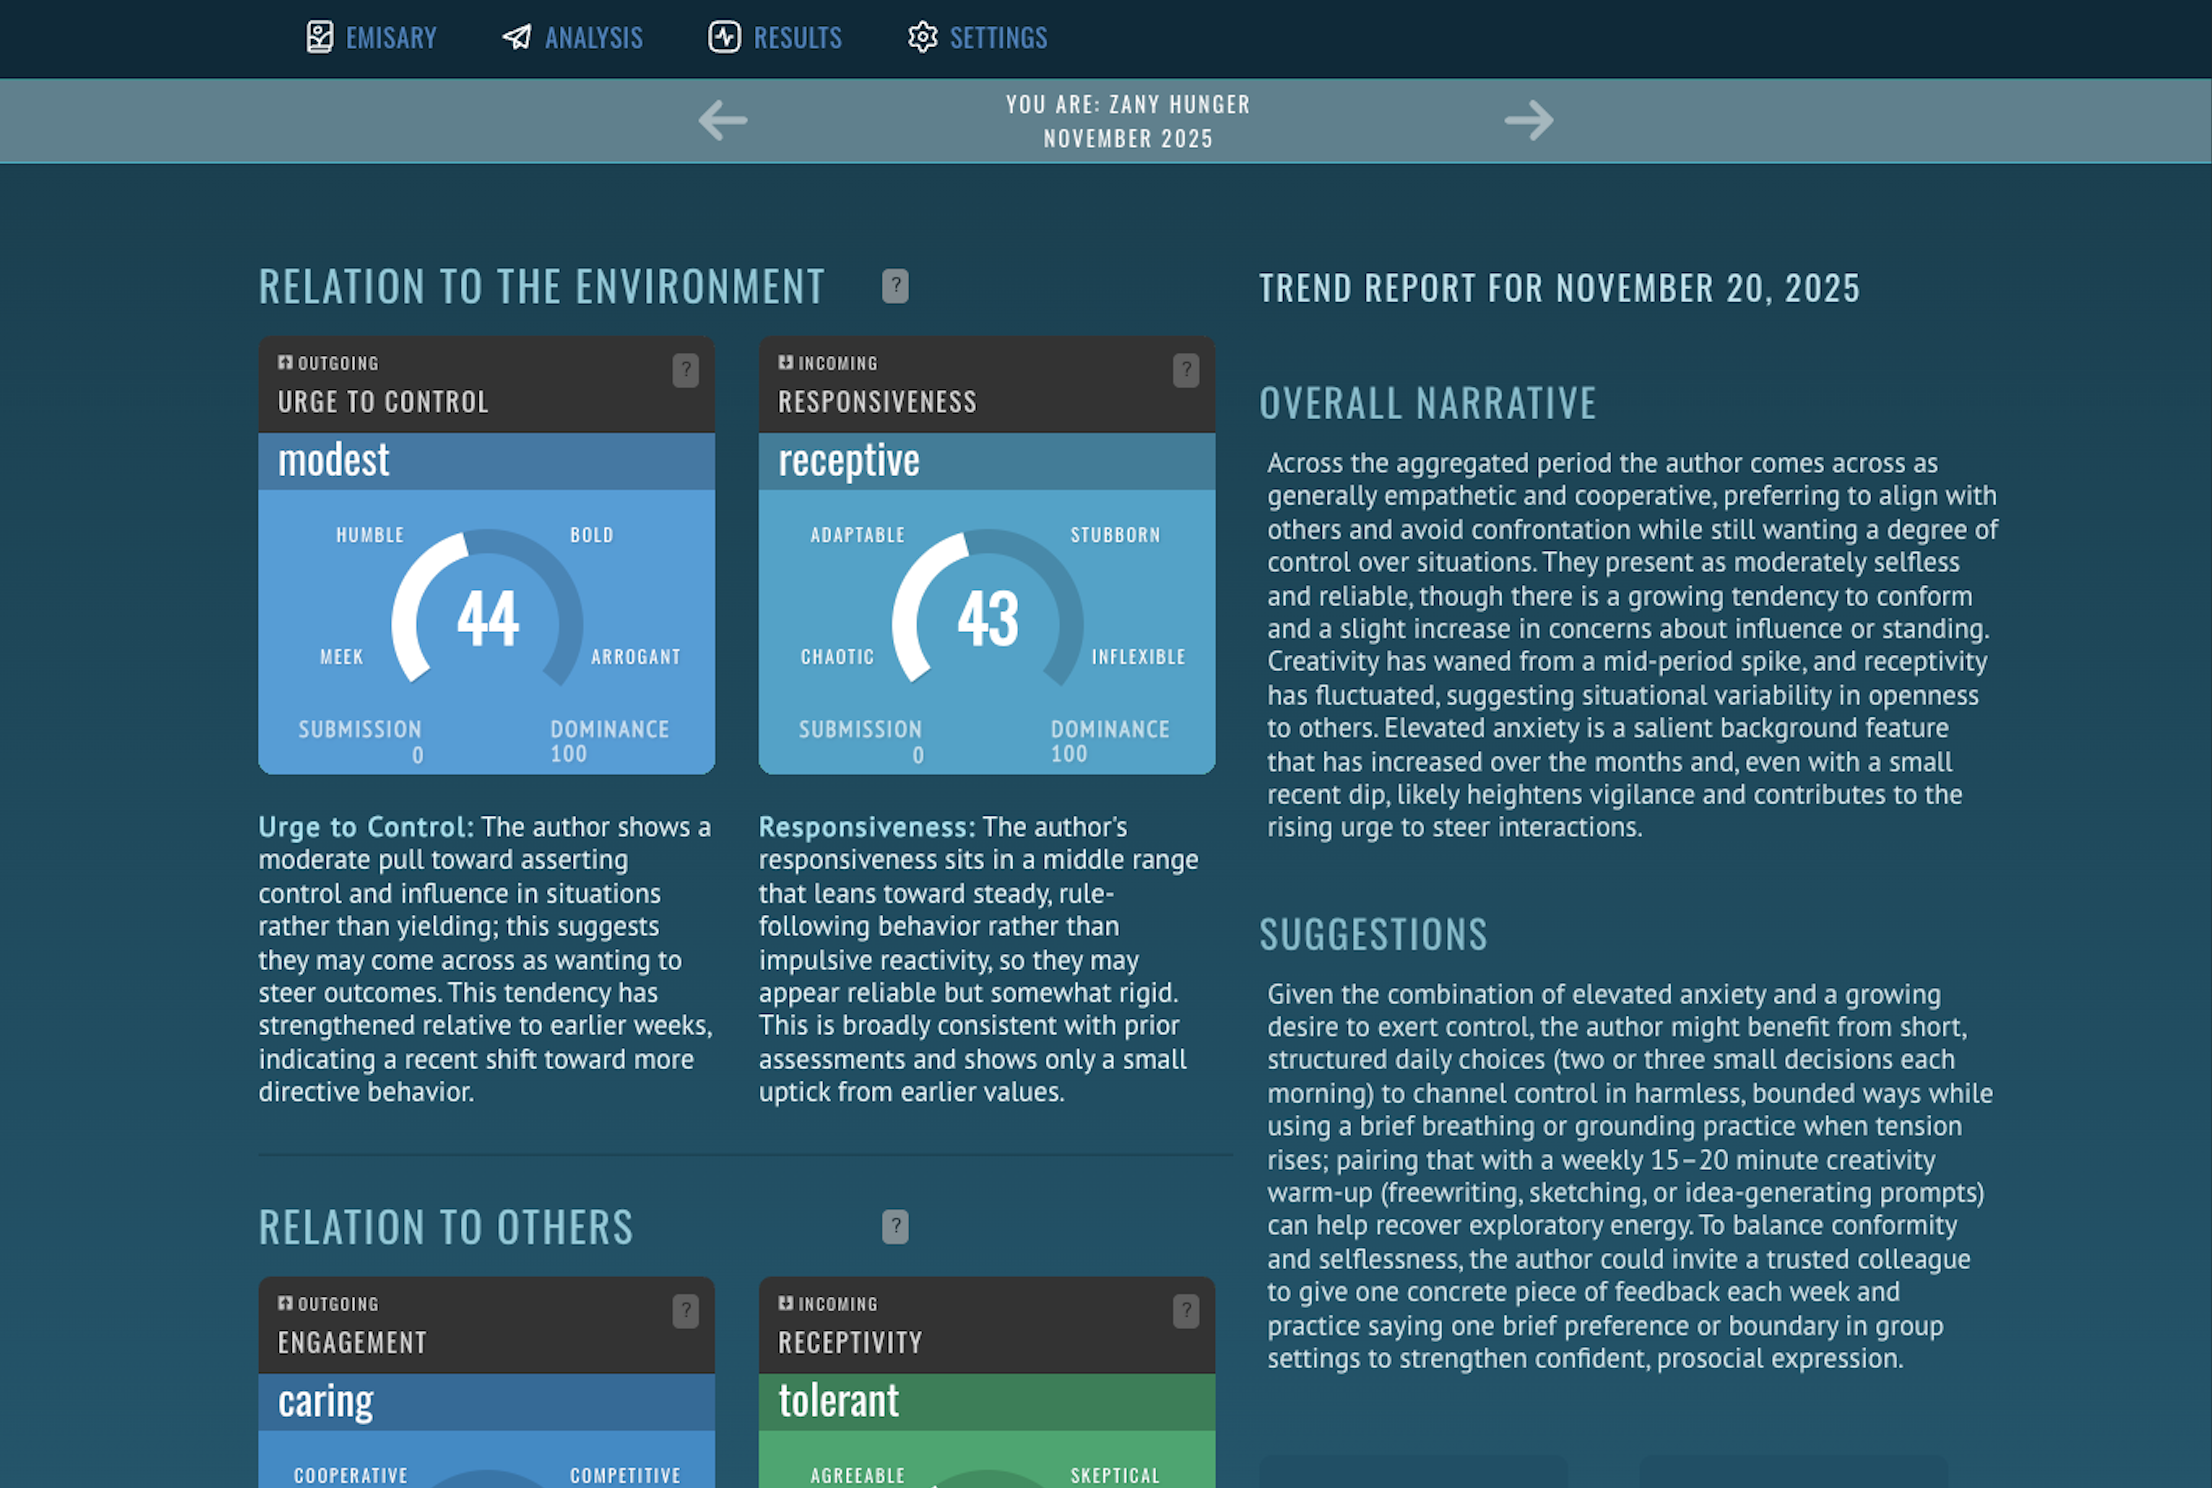Click the Urge to Control gauge showing 44

point(487,617)
